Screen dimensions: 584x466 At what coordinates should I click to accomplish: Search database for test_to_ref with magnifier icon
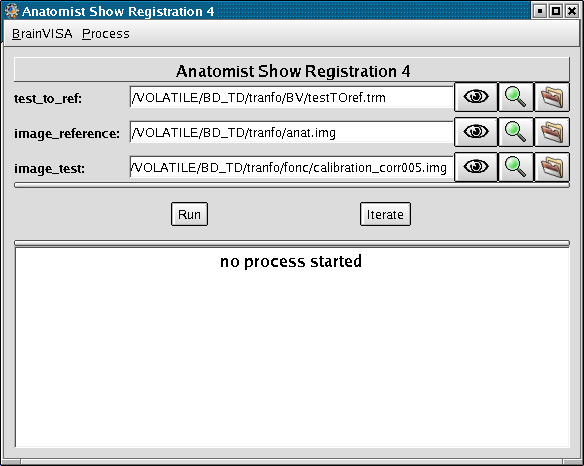515,97
